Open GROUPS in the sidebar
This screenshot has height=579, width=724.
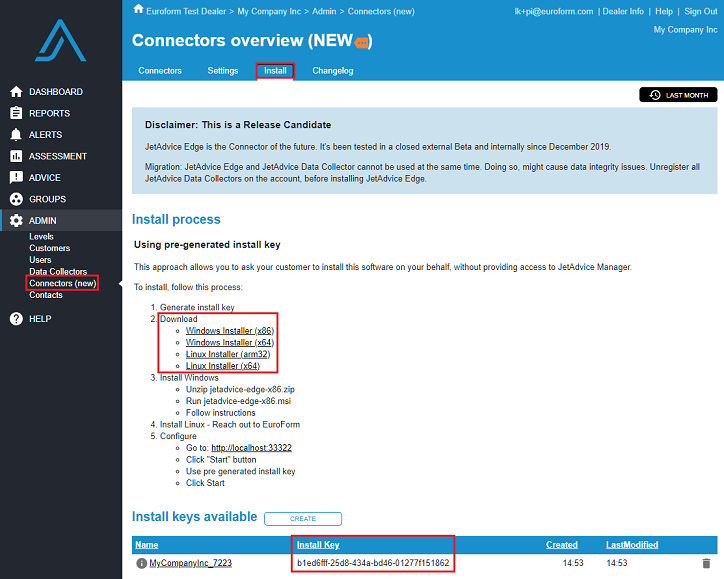pyautogui.click(x=48, y=199)
